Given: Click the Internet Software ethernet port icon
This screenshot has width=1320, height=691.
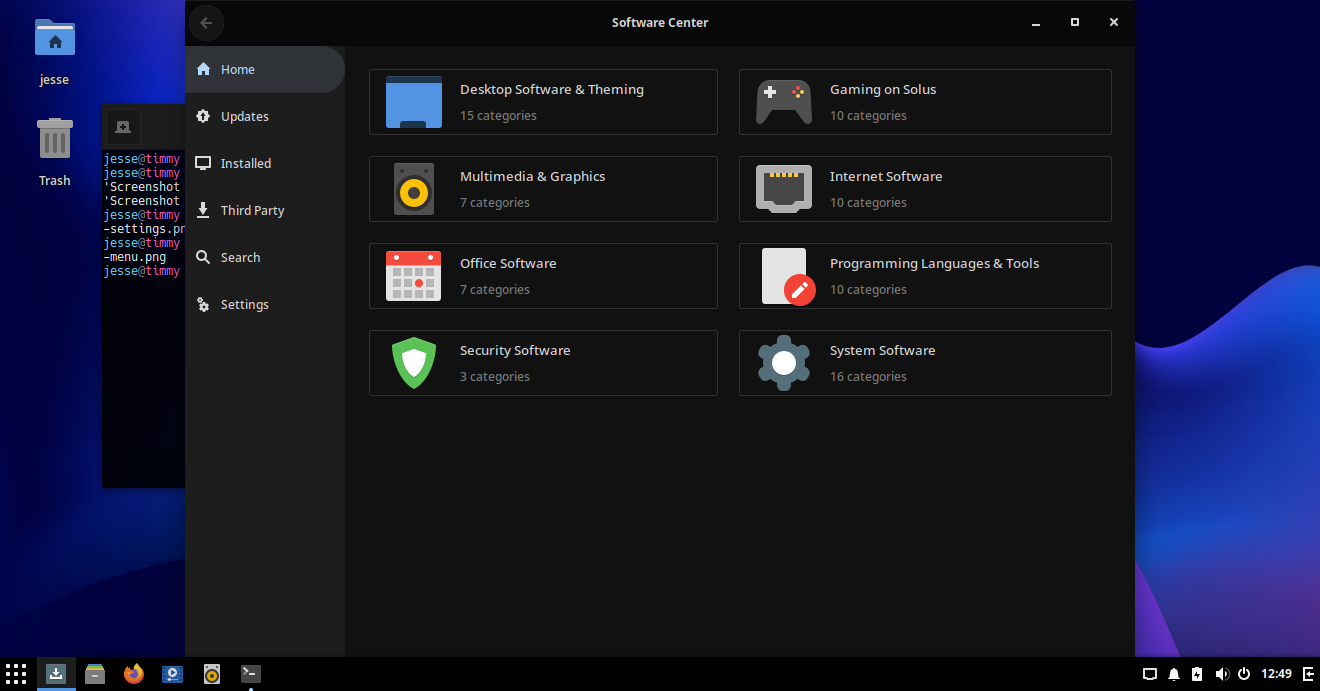Looking at the screenshot, I should (x=784, y=189).
